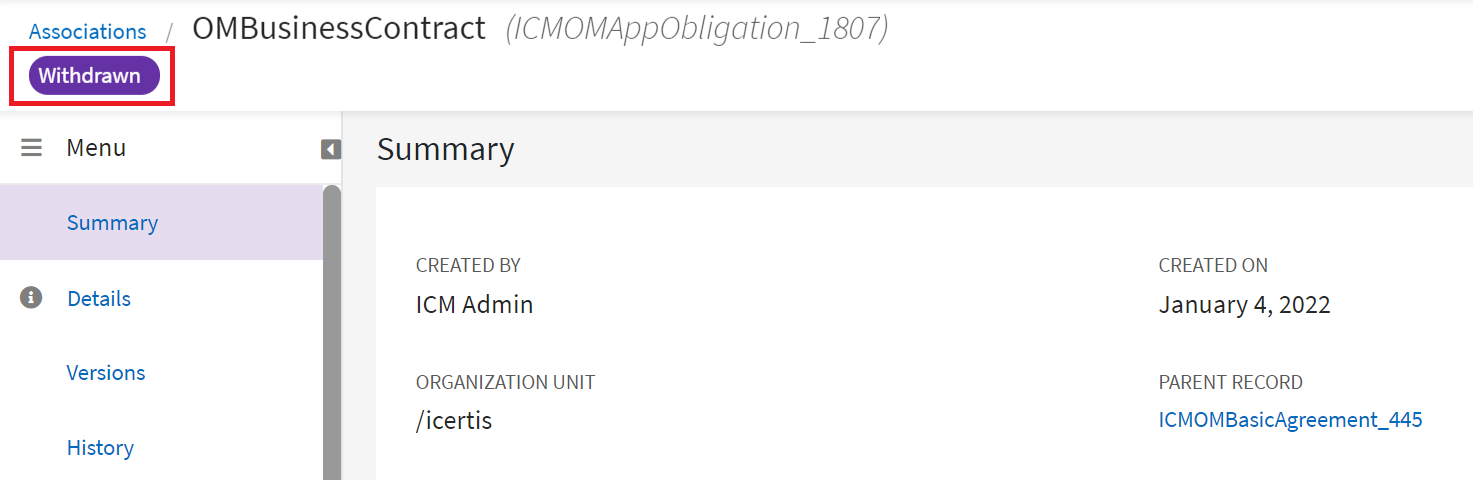
Task: Collapse the left menu panel arrow
Action: (x=331, y=150)
